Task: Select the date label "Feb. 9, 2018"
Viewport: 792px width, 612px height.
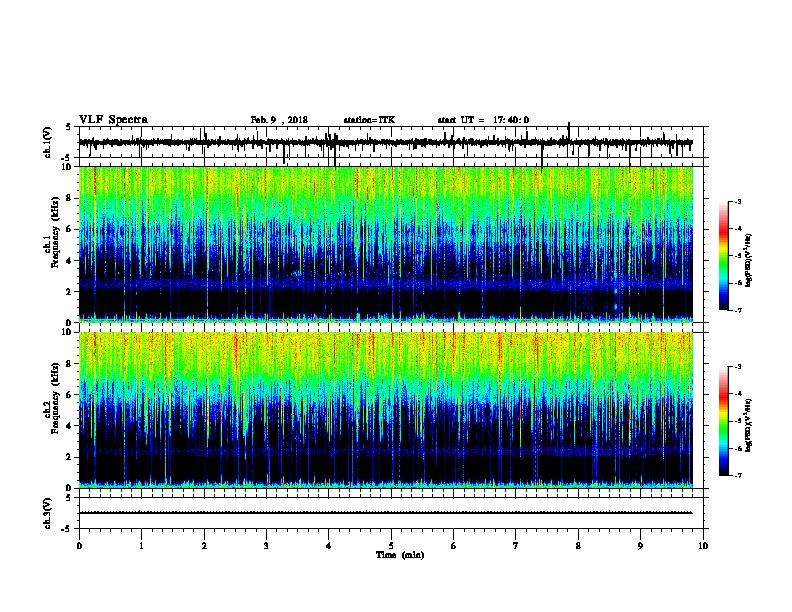Action: 279,120
